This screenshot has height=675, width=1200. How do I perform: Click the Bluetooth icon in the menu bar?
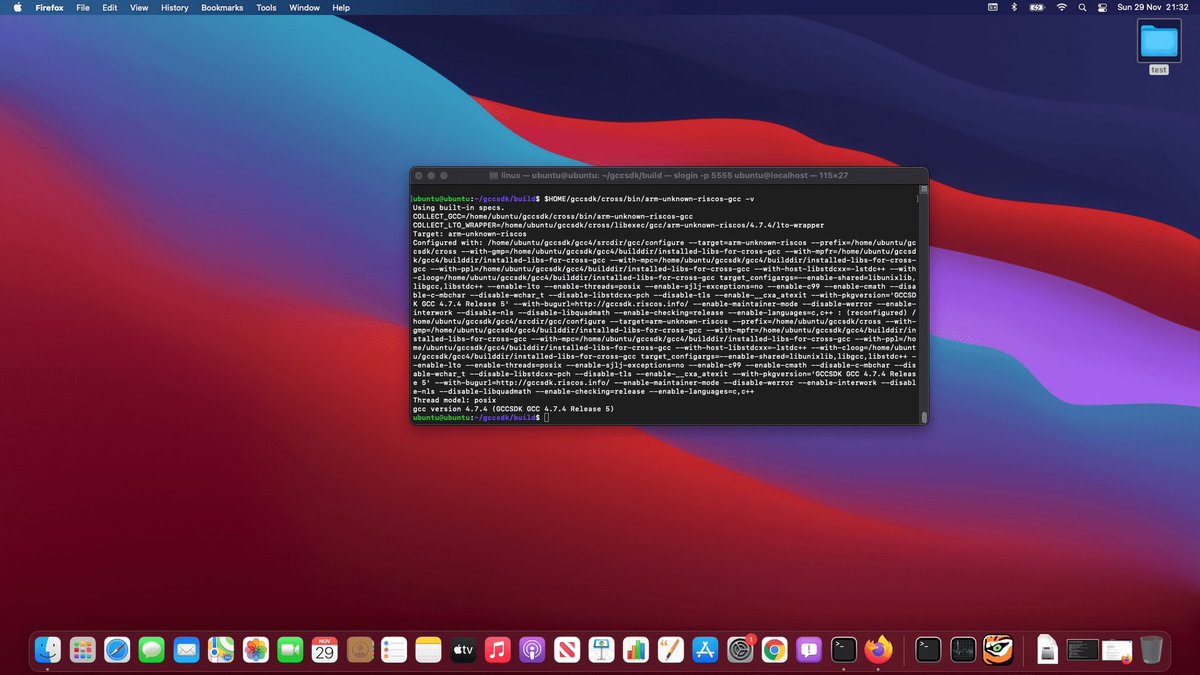tap(1014, 7)
